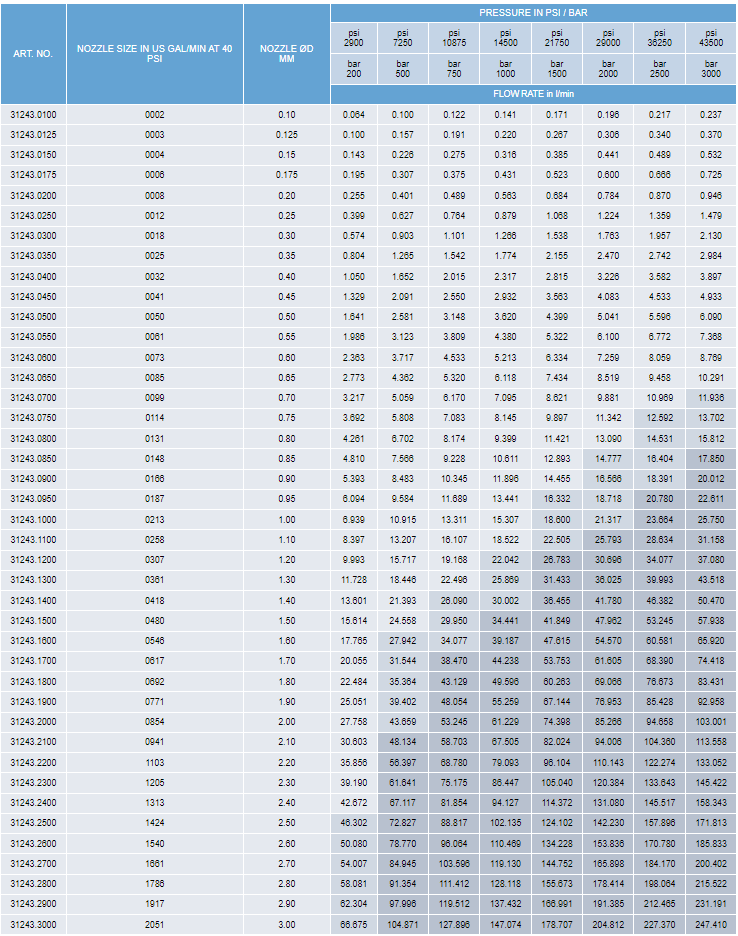Click nozzle size 2051 cell
738x936 pixels.
click(x=155, y=925)
